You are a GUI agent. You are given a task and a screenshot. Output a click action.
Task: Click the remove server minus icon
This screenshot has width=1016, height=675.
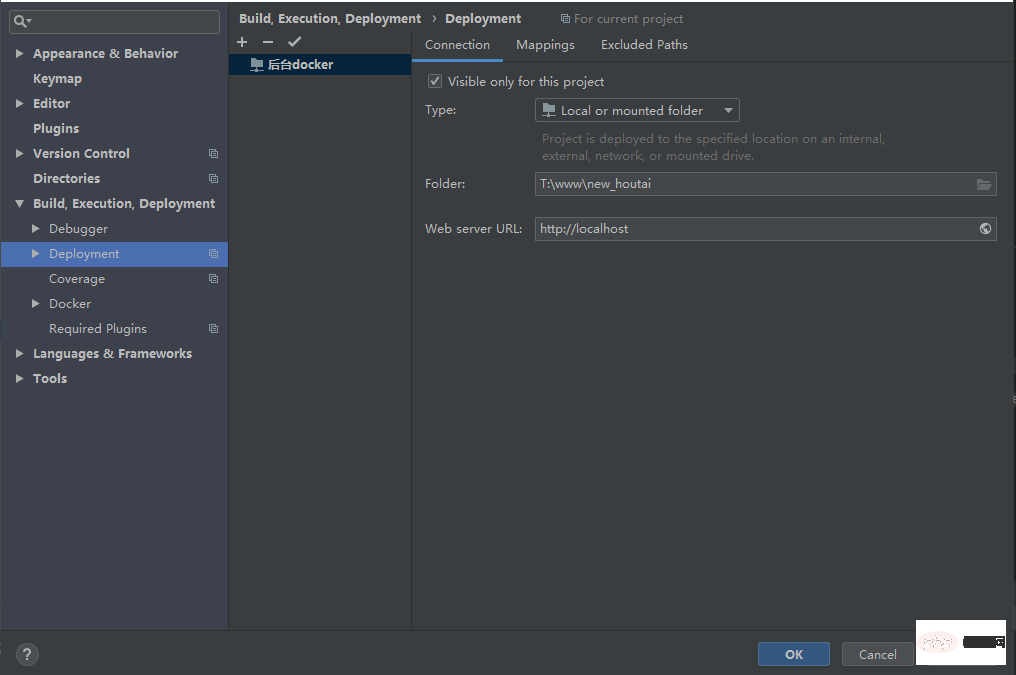[x=267, y=42]
